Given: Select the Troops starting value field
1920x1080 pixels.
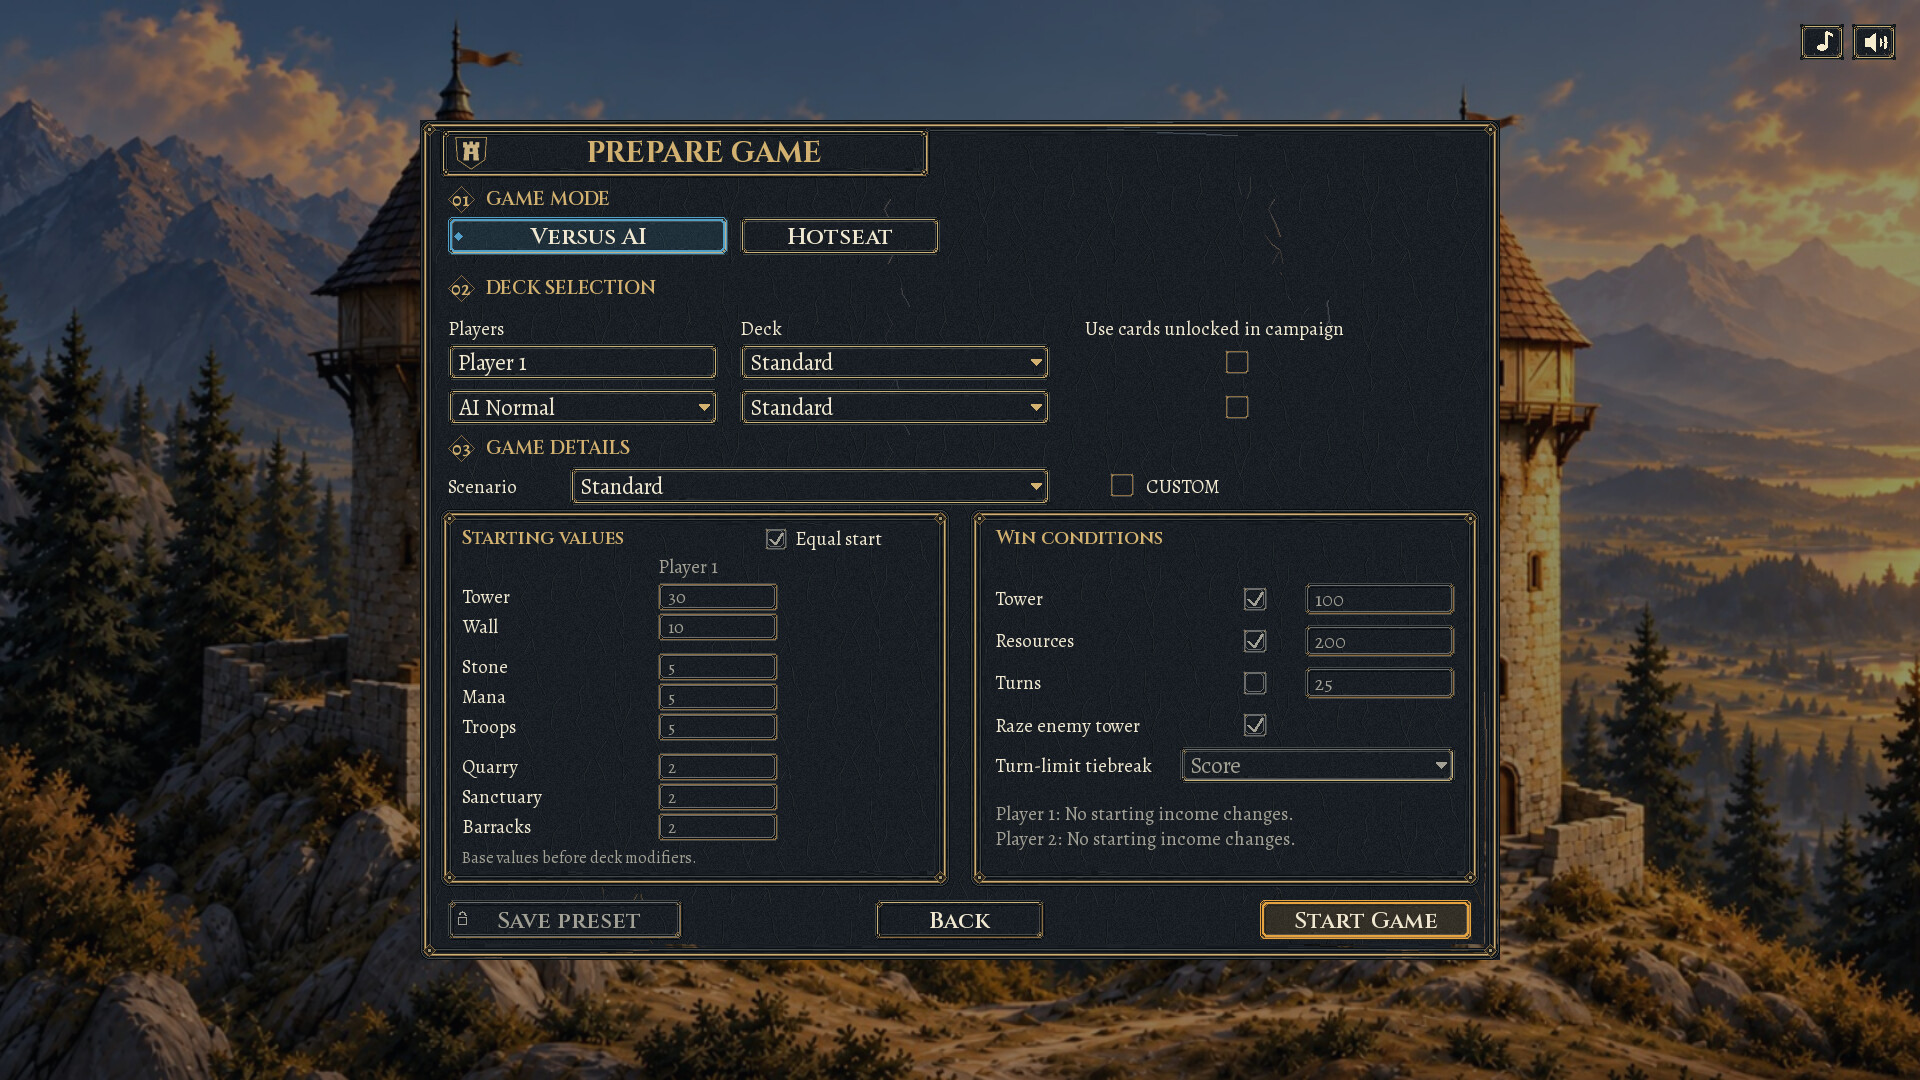Looking at the screenshot, I should coord(718,727).
